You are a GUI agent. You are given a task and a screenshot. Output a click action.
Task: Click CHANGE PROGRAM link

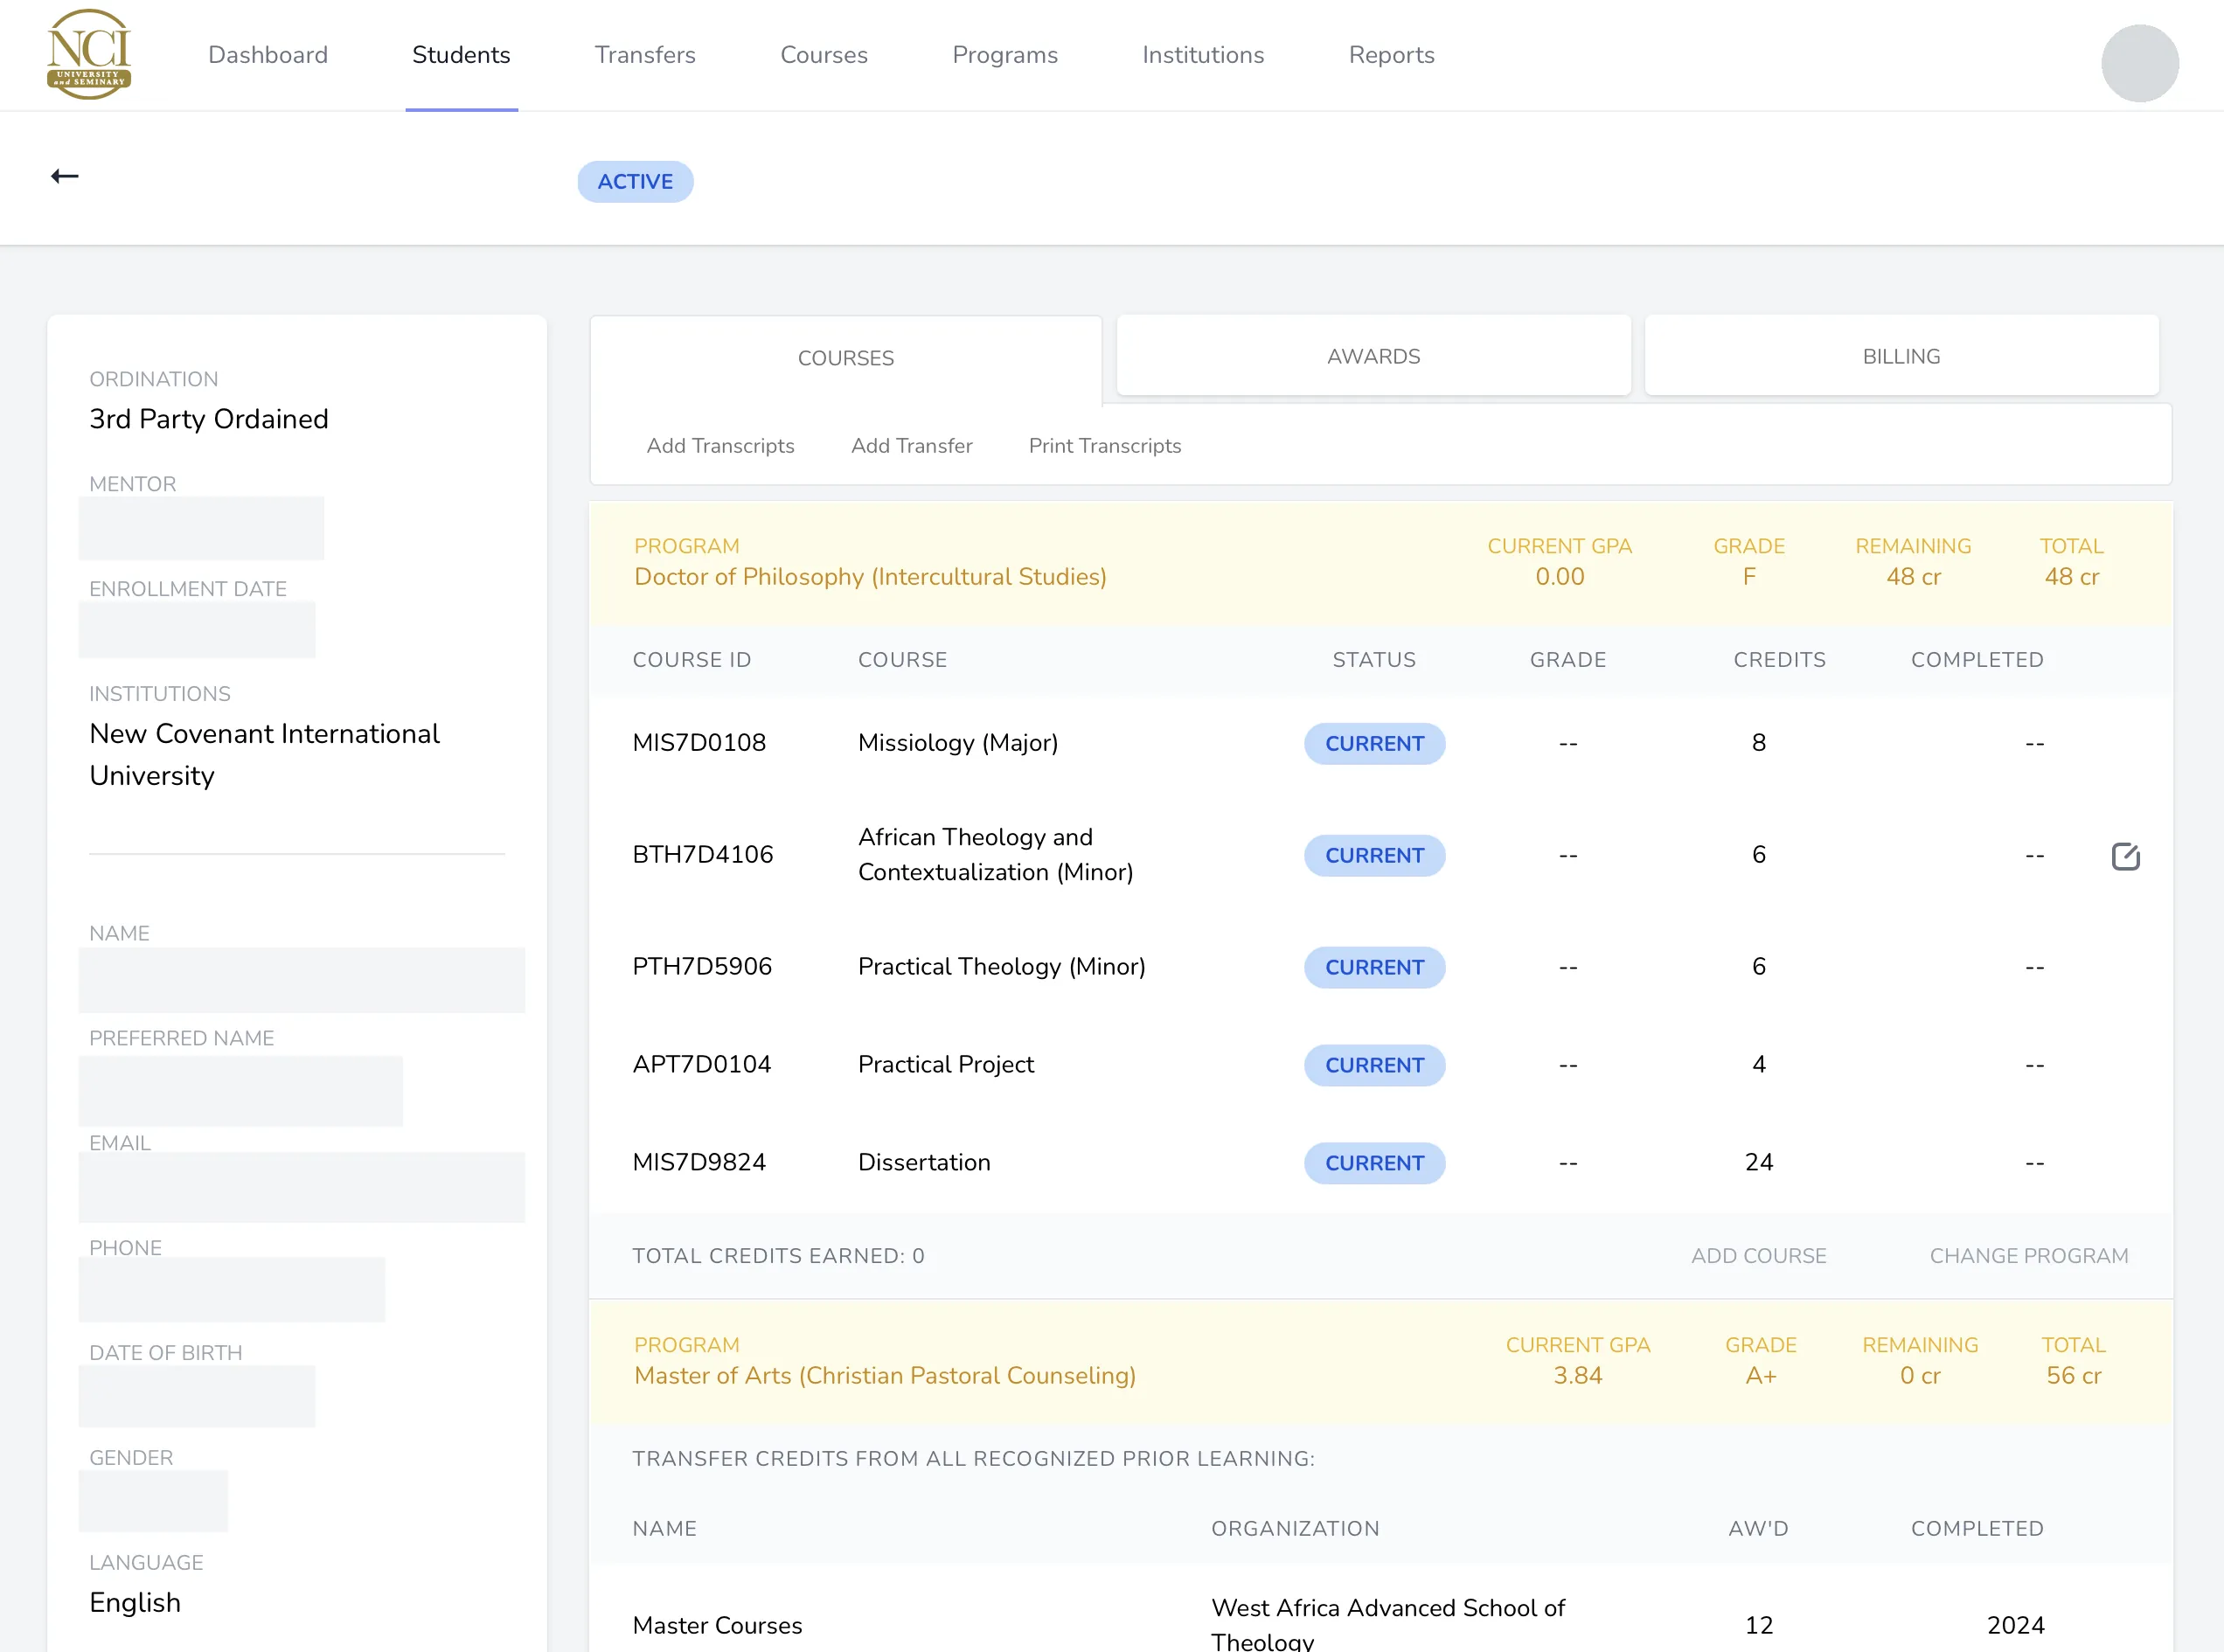[x=2028, y=1256]
